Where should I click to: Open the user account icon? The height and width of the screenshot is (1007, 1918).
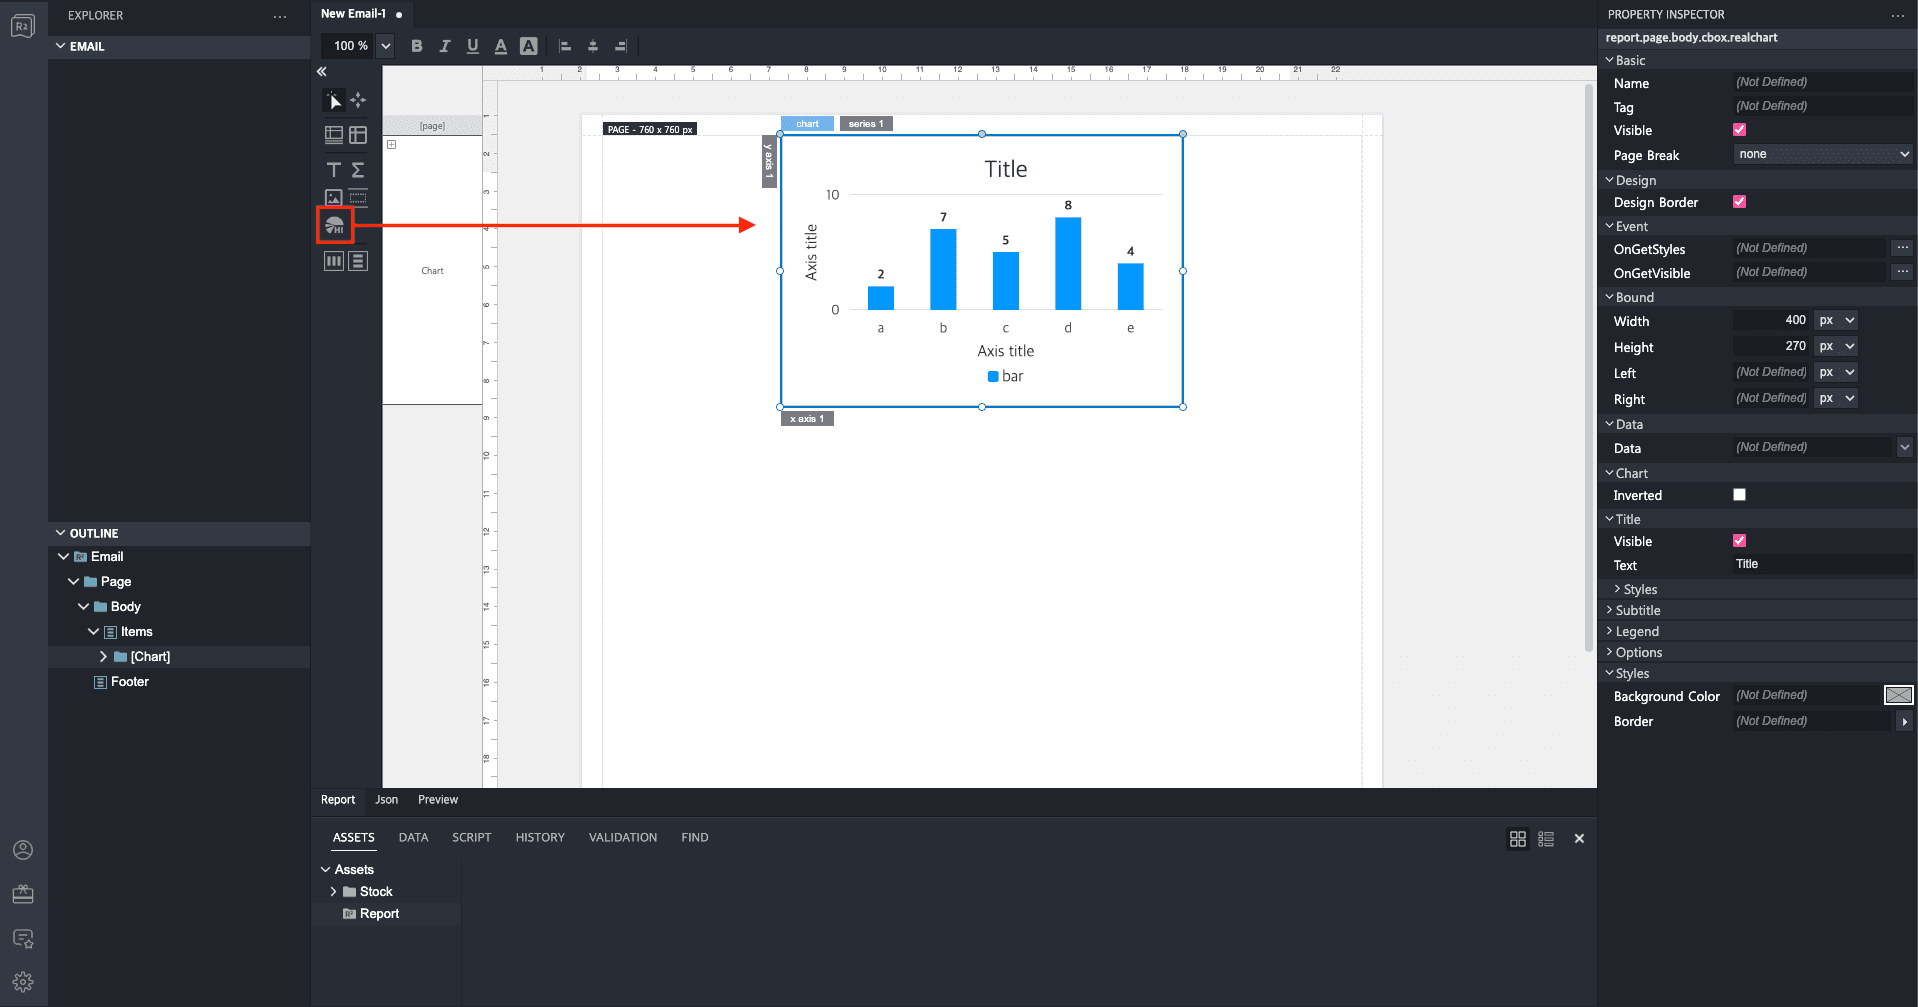click(23, 850)
